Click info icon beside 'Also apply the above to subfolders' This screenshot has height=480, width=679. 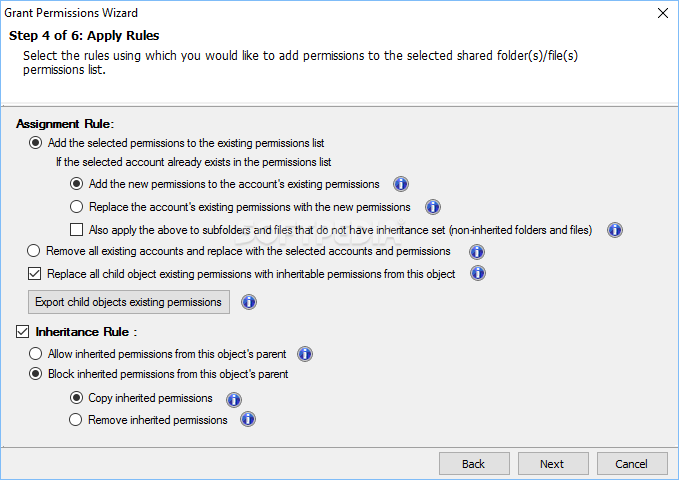614,230
